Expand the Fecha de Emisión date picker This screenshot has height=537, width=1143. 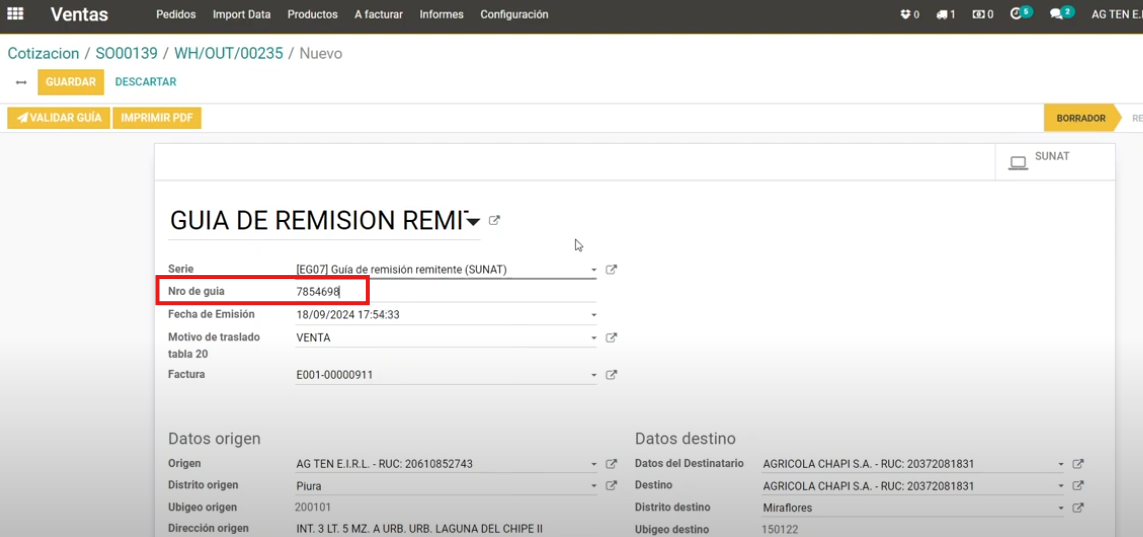click(593, 315)
